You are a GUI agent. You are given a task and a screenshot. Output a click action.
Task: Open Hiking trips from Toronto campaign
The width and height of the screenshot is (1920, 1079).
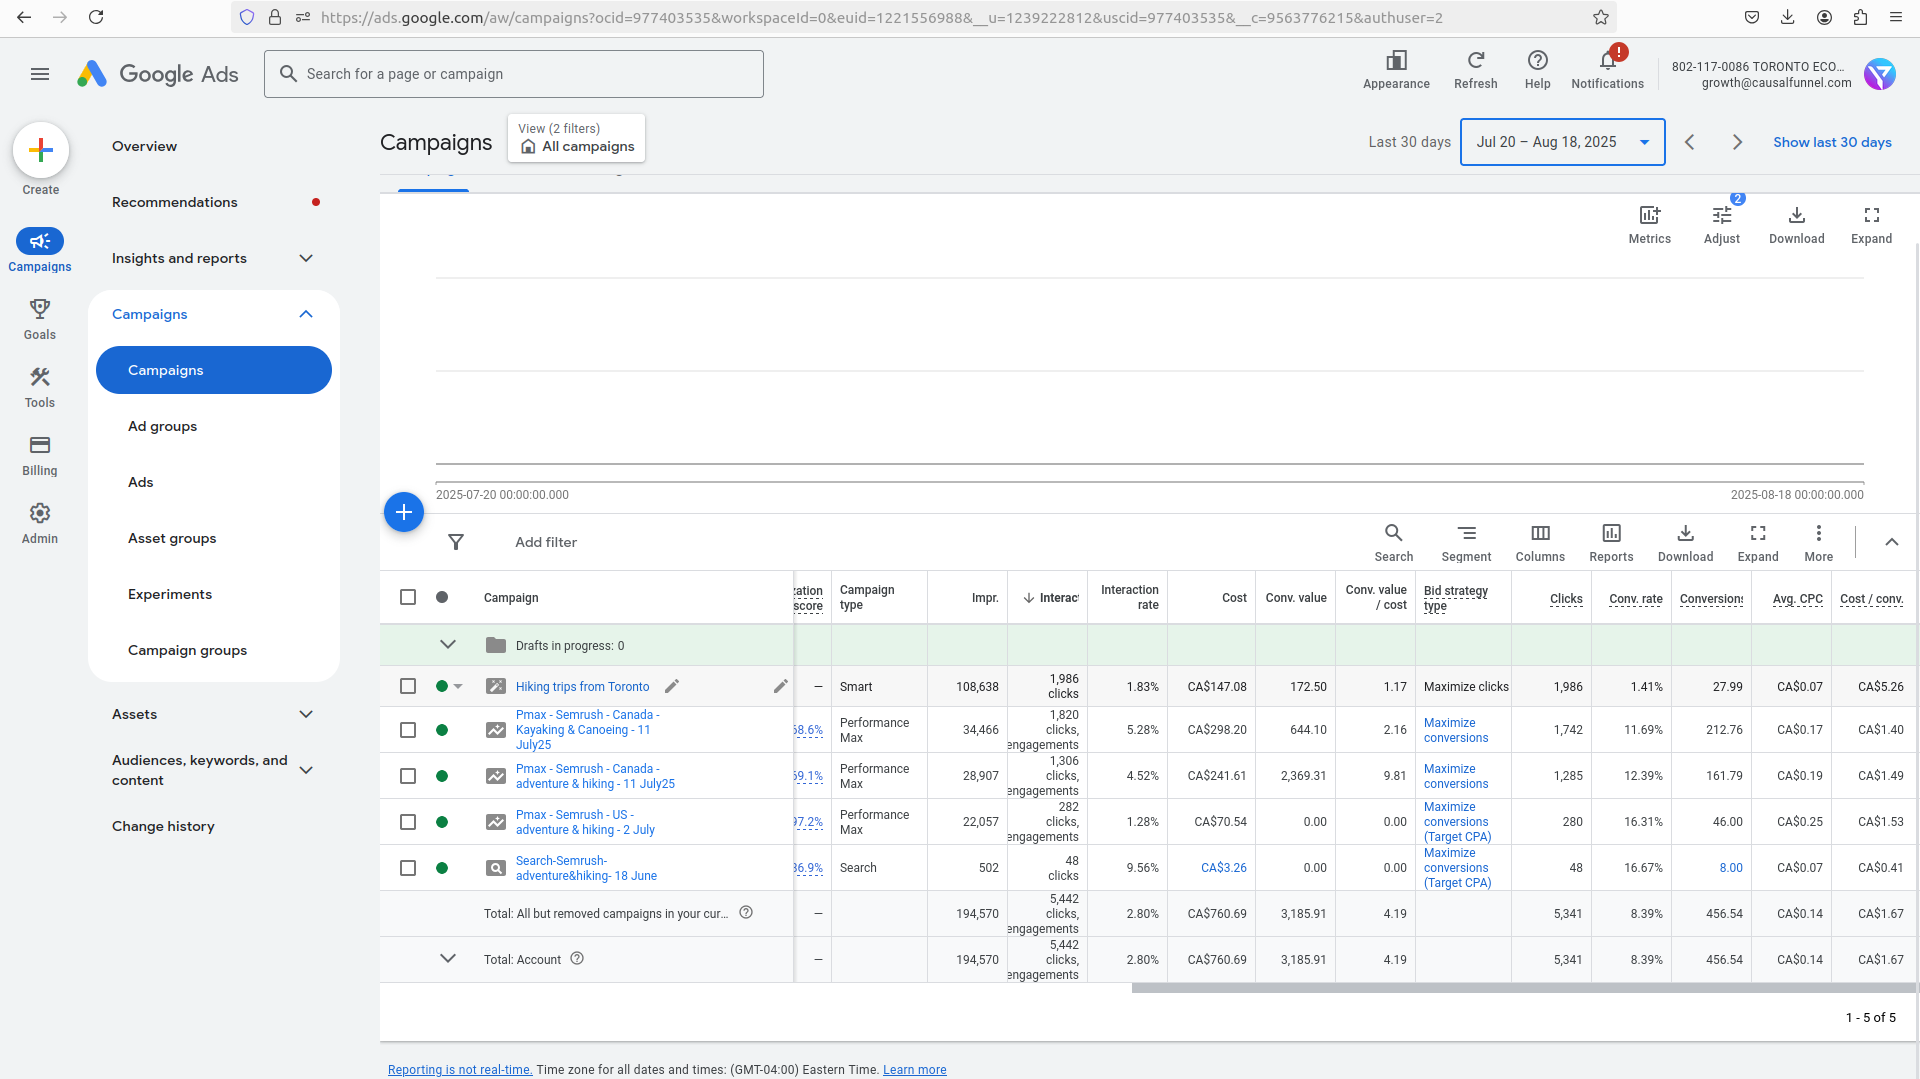tap(582, 687)
